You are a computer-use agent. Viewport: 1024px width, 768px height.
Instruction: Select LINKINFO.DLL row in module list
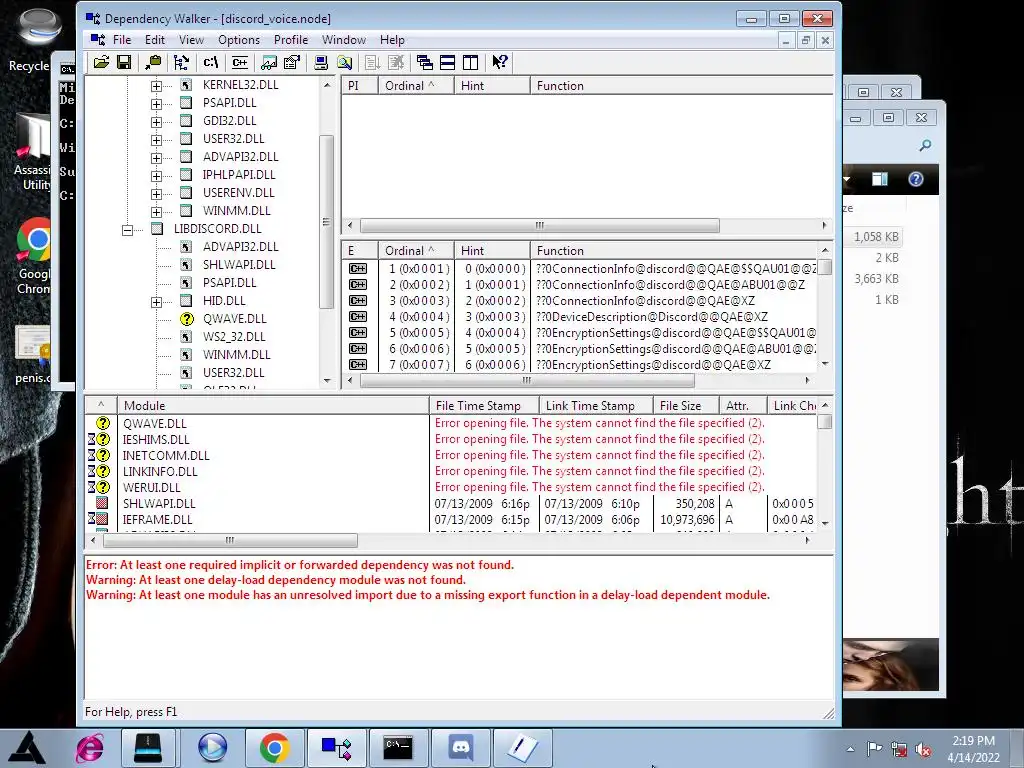coord(451,472)
